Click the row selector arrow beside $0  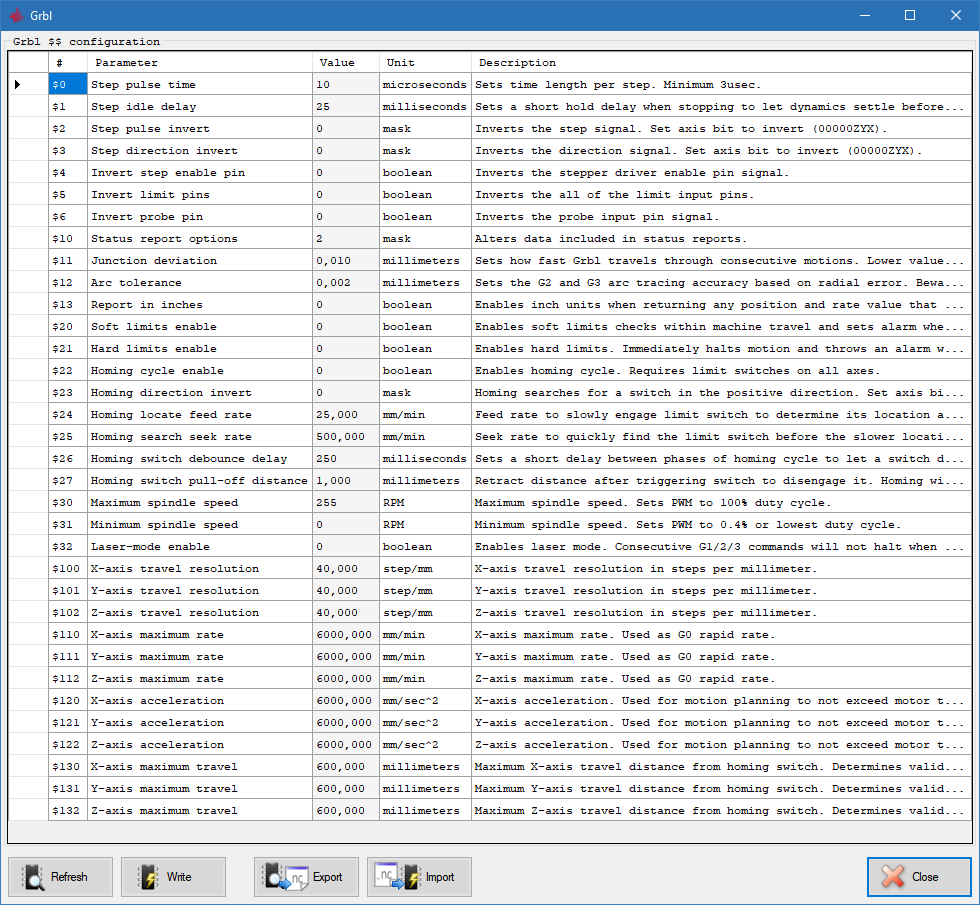pyautogui.click(x=18, y=84)
